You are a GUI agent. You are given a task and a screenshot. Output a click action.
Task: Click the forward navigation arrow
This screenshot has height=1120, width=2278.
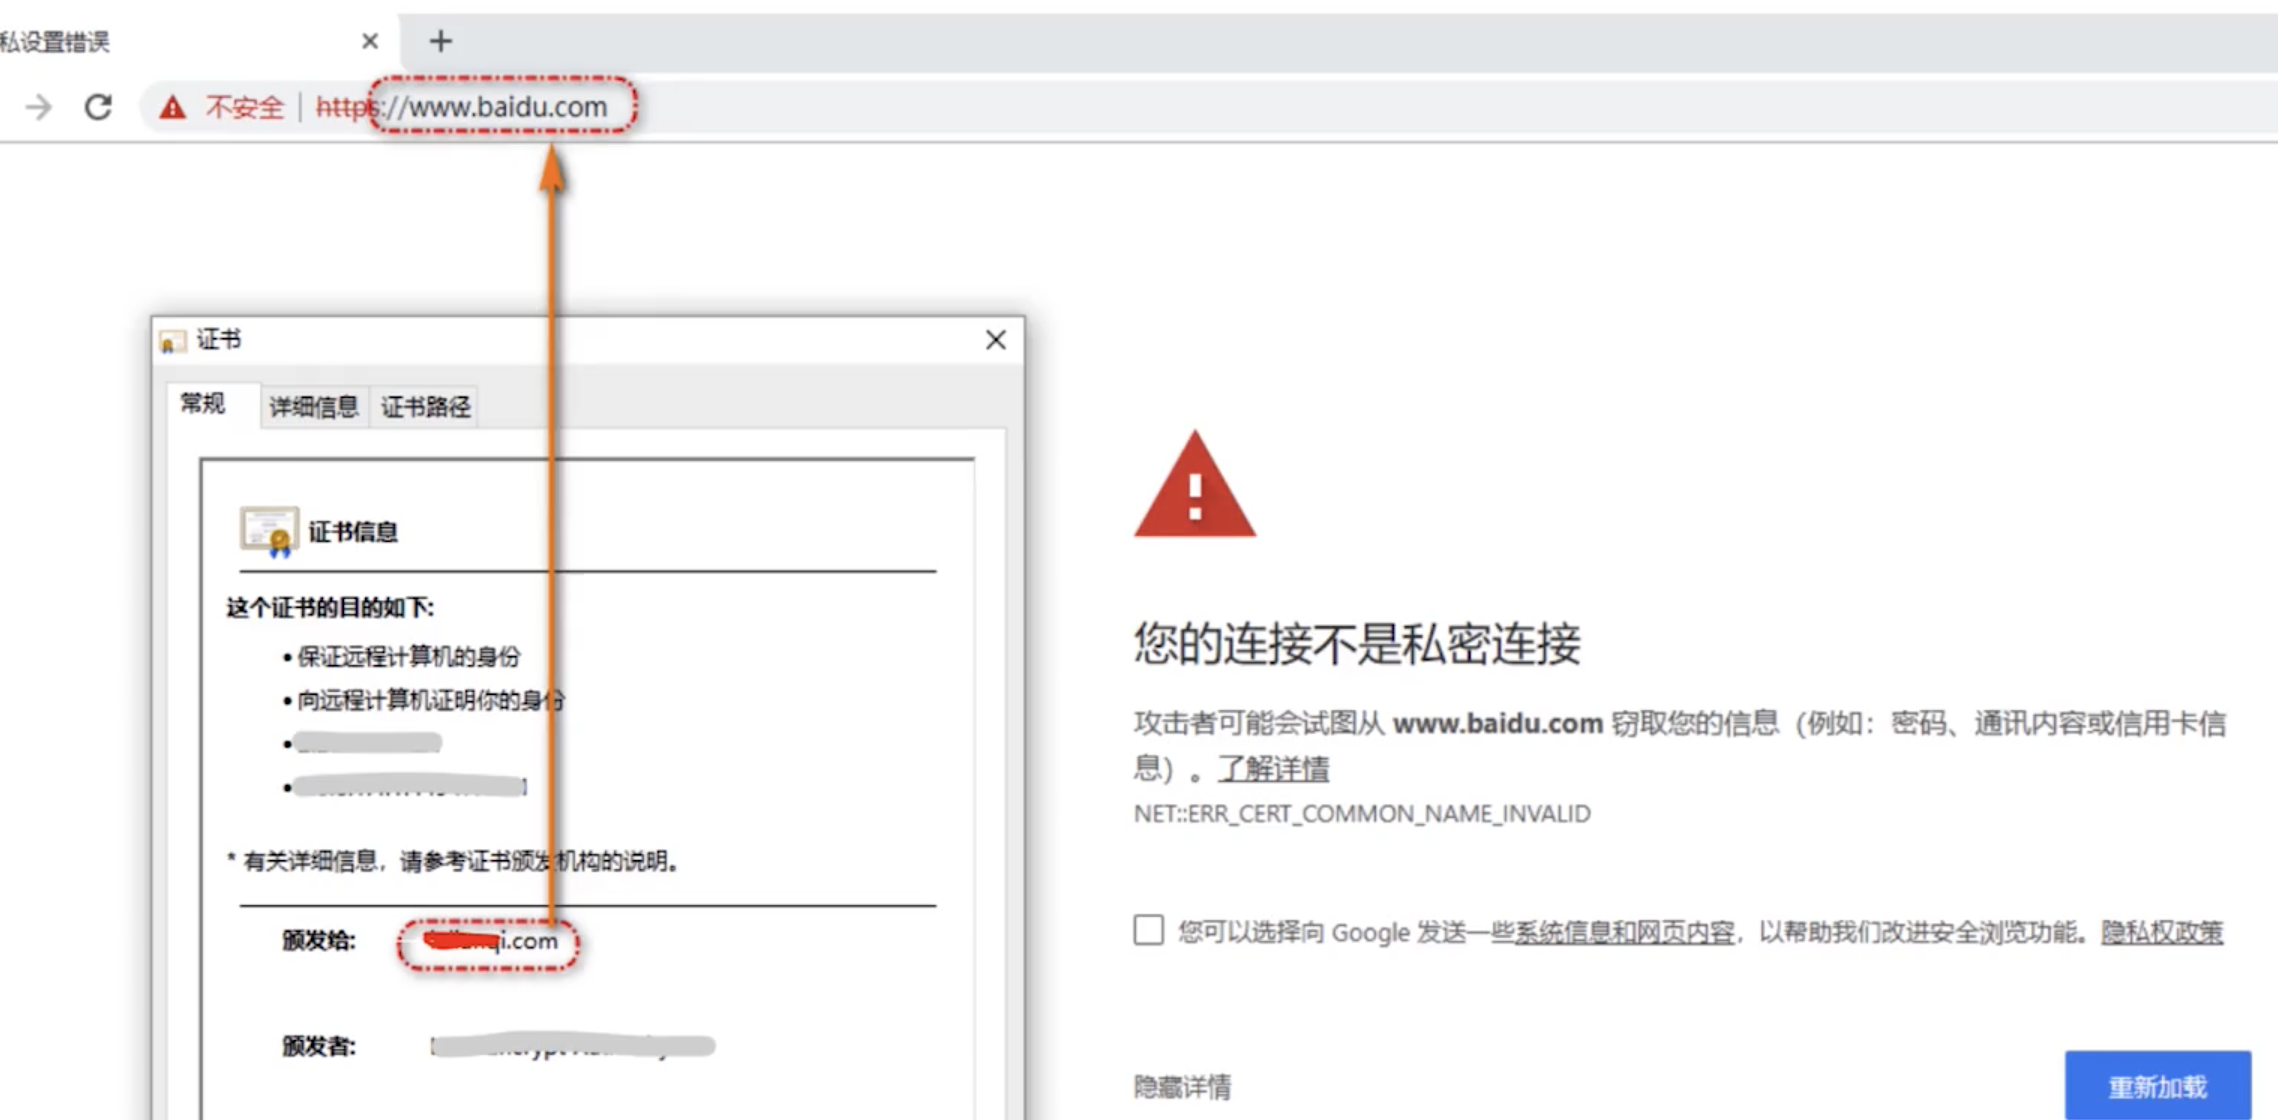click(x=39, y=107)
